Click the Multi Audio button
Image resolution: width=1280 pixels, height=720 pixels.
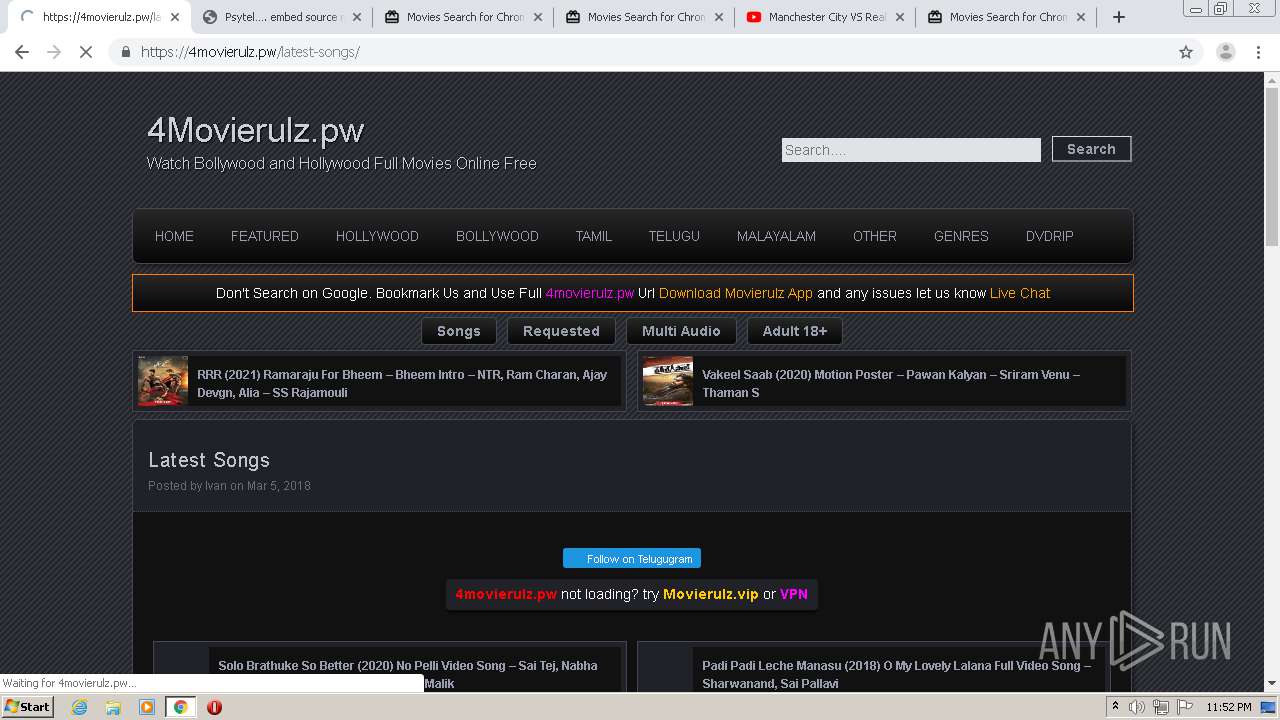coord(681,331)
